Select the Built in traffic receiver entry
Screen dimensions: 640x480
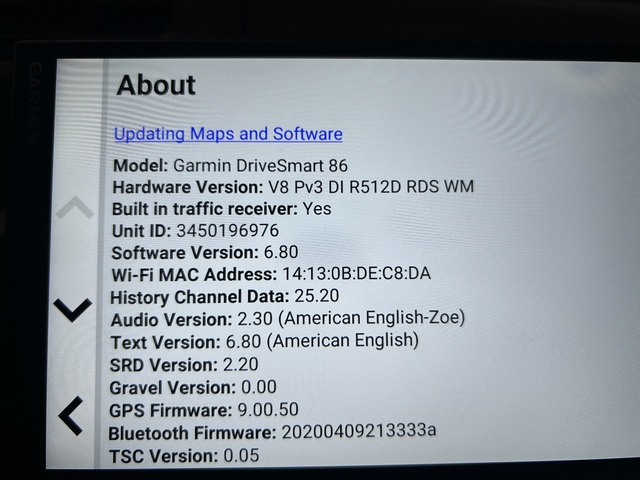(221, 209)
